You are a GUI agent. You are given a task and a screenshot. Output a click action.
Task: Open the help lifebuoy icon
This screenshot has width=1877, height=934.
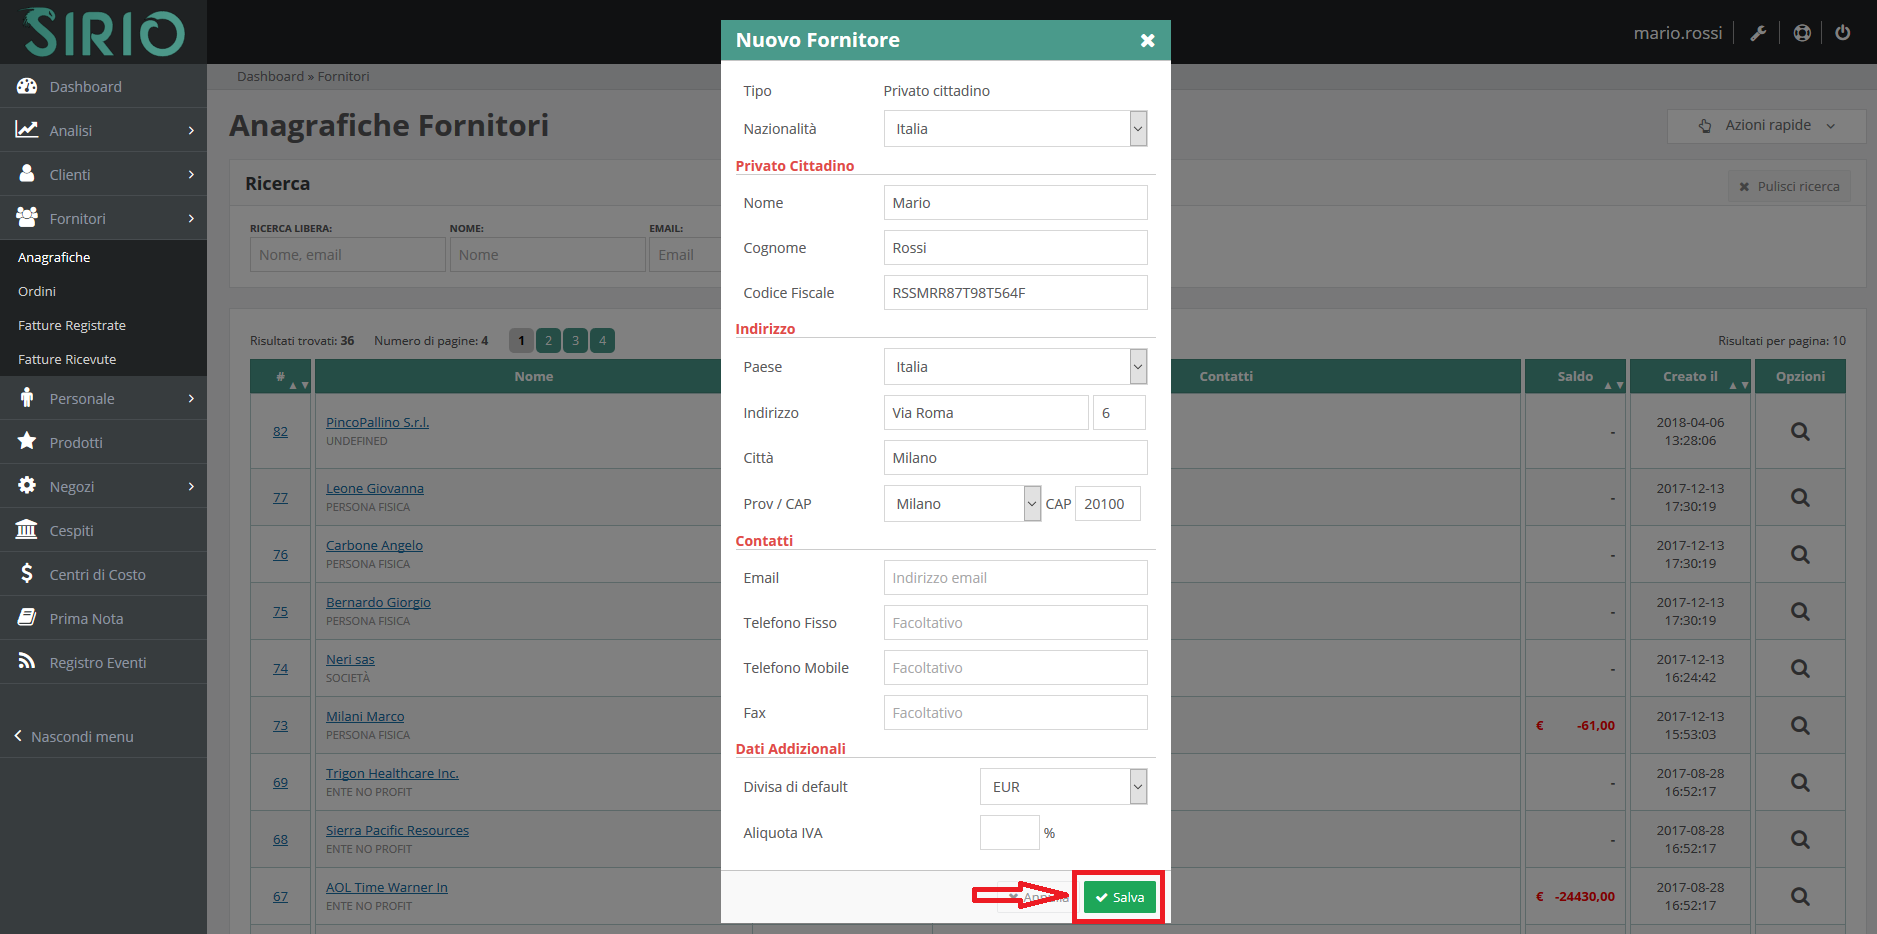pyautogui.click(x=1801, y=33)
